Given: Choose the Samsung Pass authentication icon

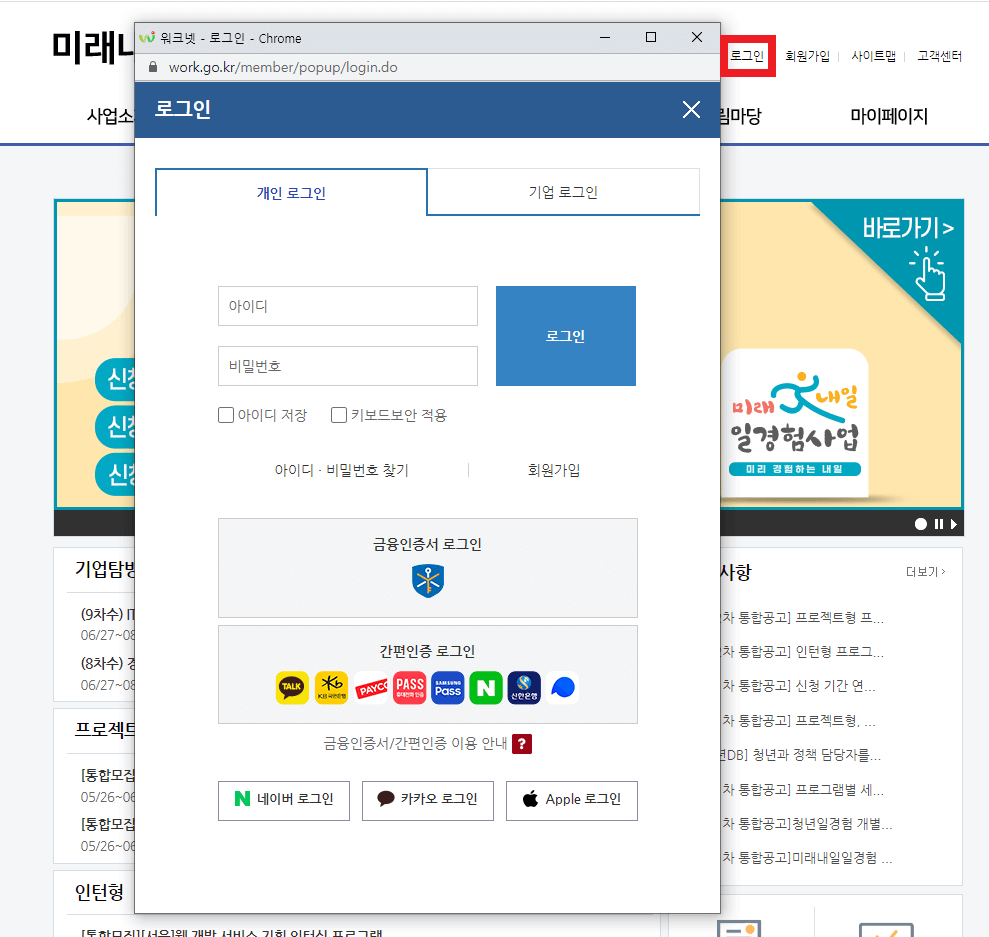Looking at the screenshot, I should pos(447,688).
